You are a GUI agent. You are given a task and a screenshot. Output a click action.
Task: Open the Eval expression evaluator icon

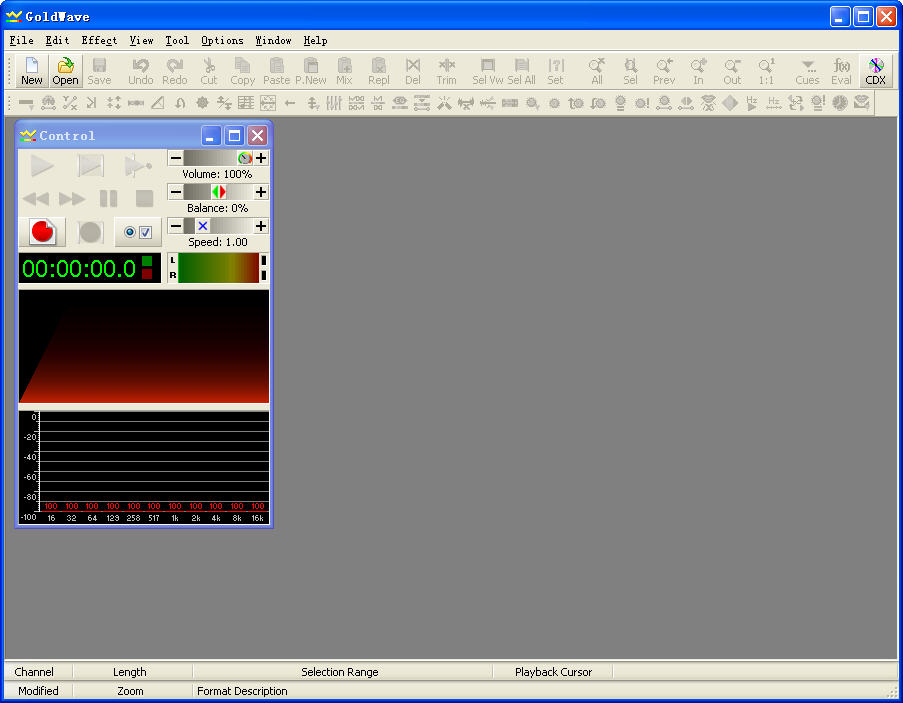pyautogui.click(x=841, y=71)
